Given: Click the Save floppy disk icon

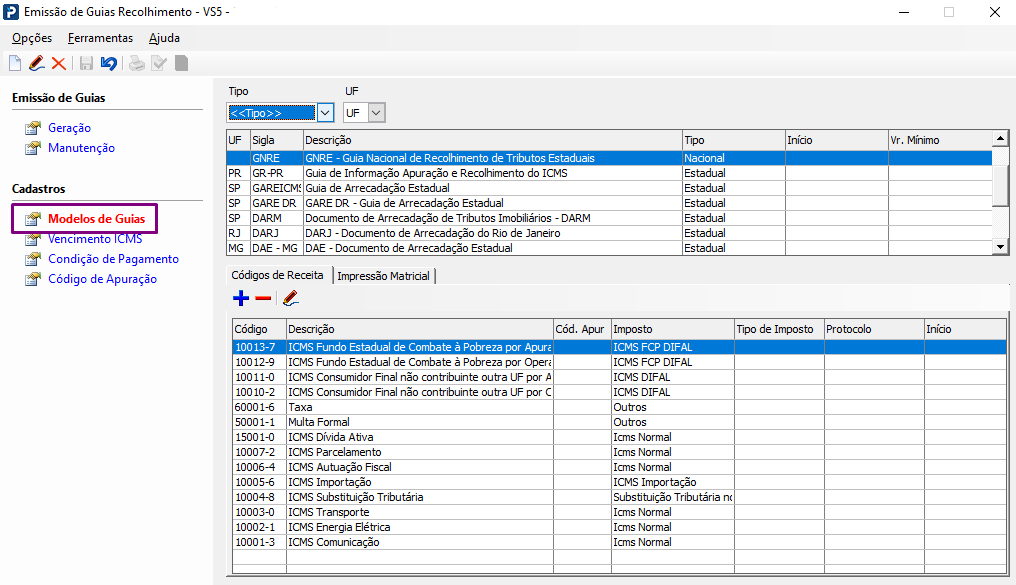Looking at the screenshot, I should 86,63.
